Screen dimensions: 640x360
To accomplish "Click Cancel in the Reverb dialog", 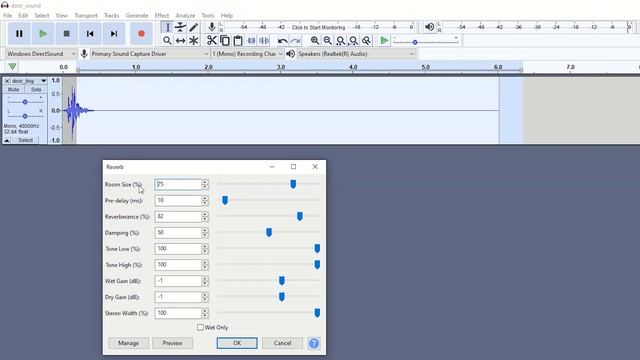I will 282,343.
